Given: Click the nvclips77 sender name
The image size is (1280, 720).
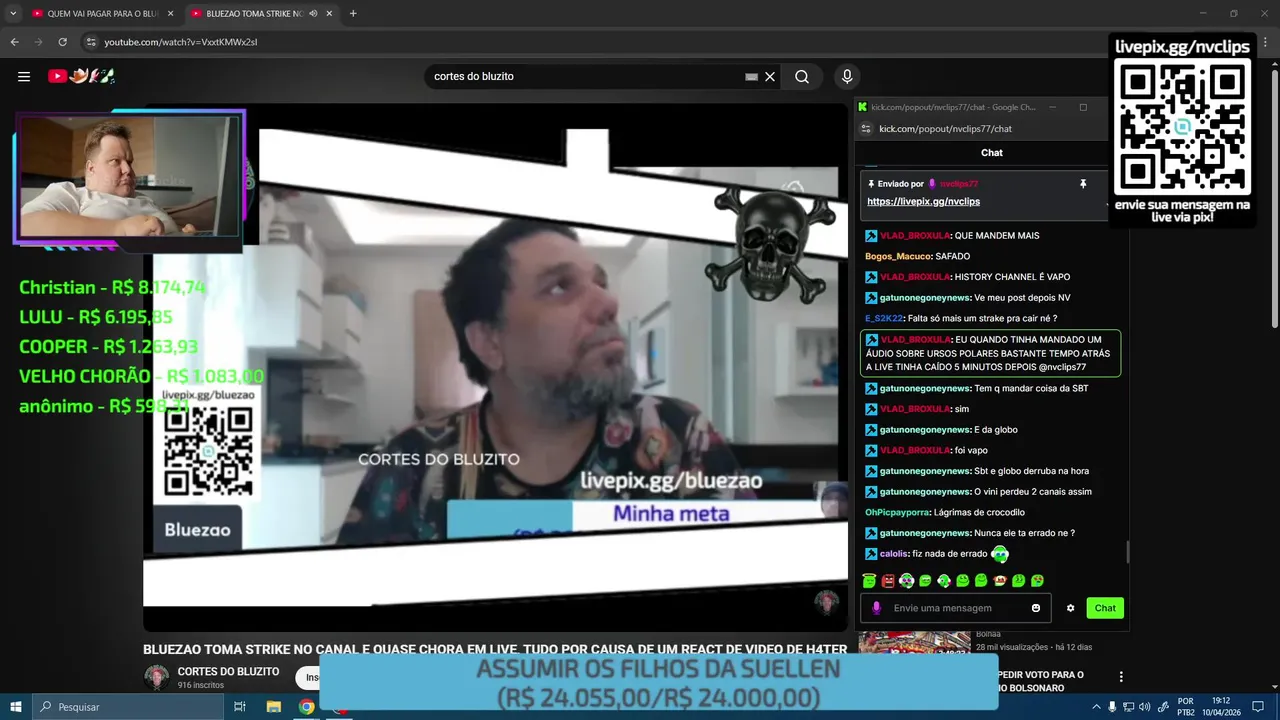Looking at the screenshot, I should point(958,184).
